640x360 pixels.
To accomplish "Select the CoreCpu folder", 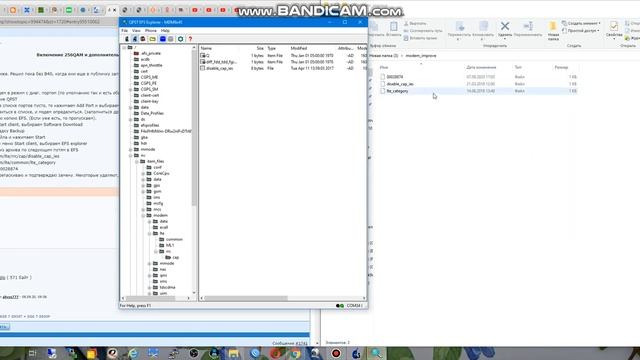I will [158, 173].
